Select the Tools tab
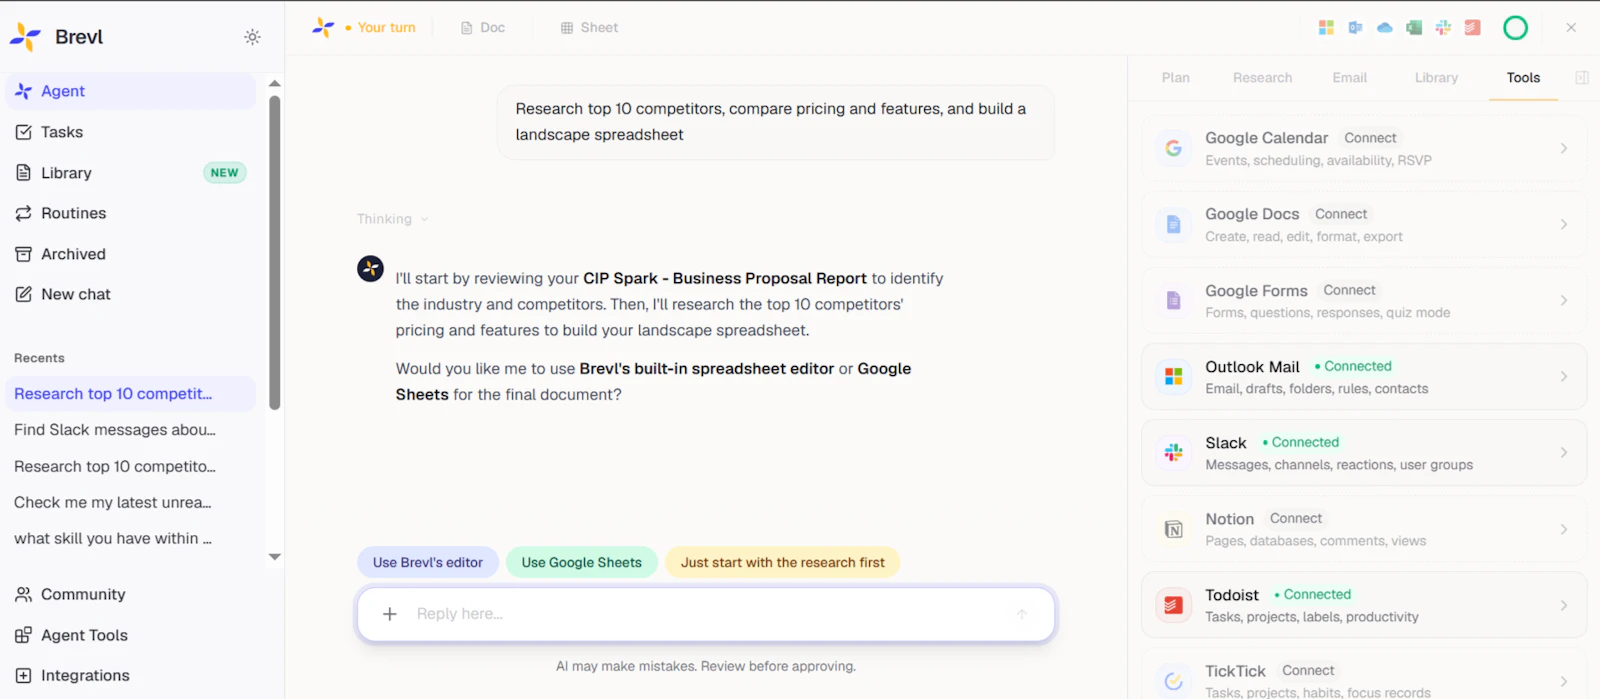Viewport: 1600px width, 699px height. (x=1523, y=78)
